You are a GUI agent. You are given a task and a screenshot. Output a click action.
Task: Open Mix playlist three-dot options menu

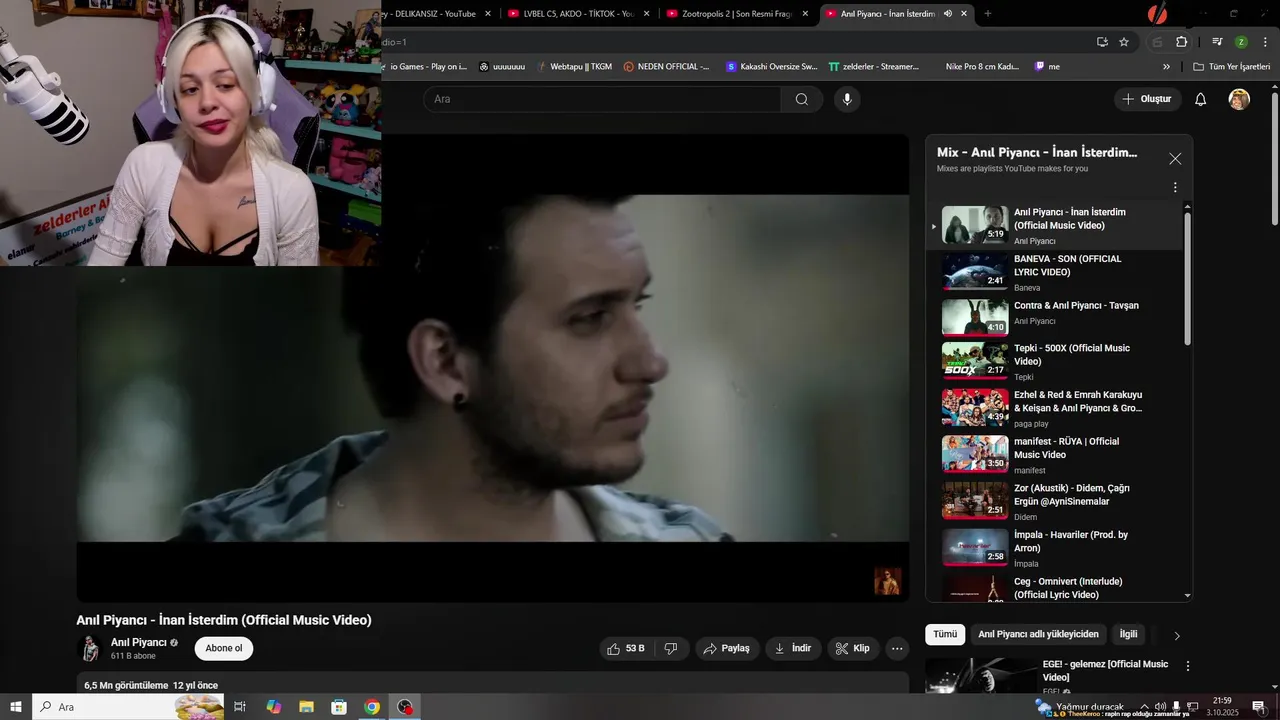1175,187
